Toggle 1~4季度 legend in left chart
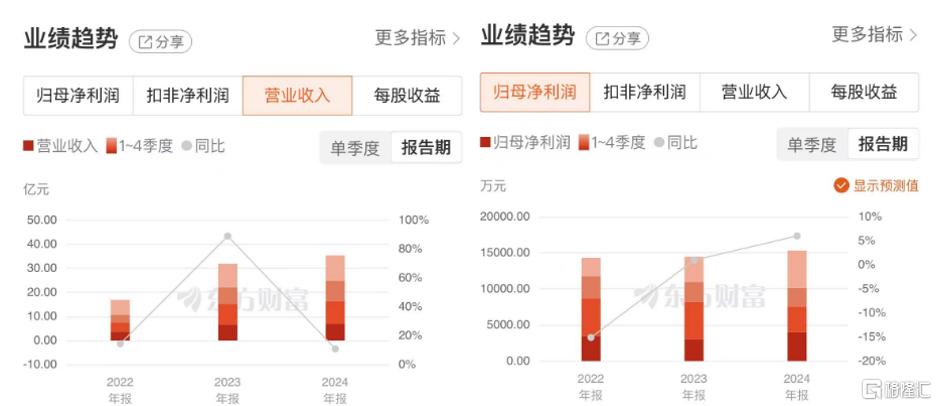 [x=140, y=146]
